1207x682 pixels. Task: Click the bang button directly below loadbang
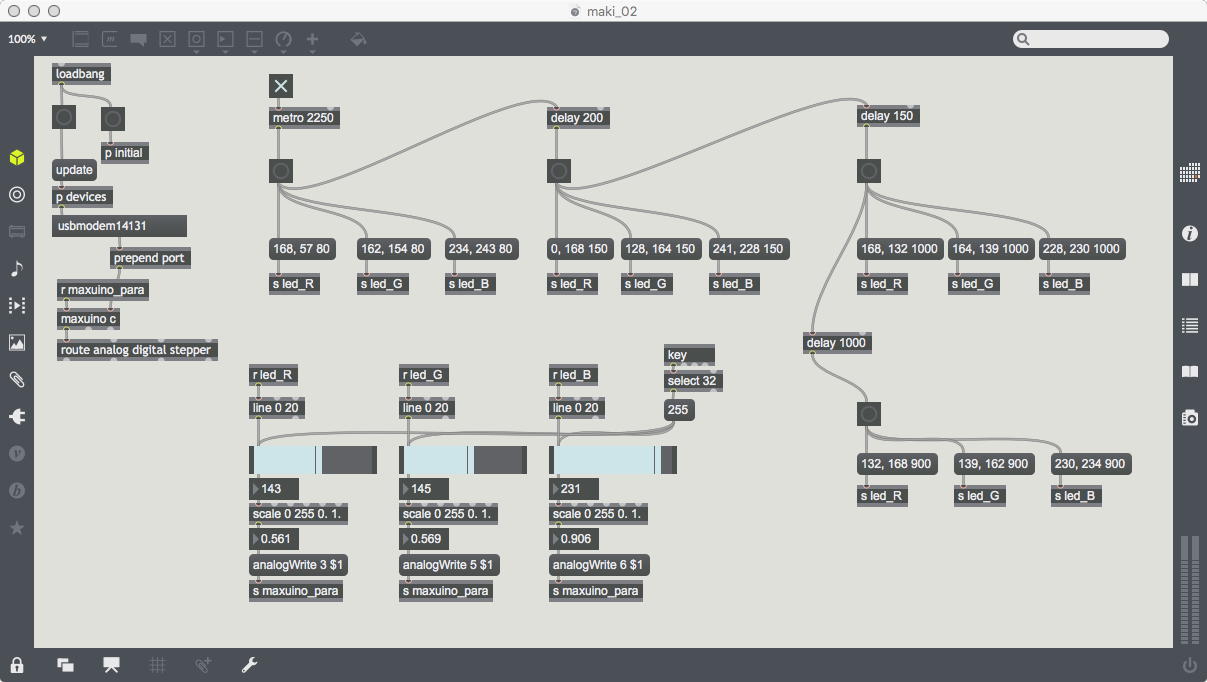coord(64,117)
